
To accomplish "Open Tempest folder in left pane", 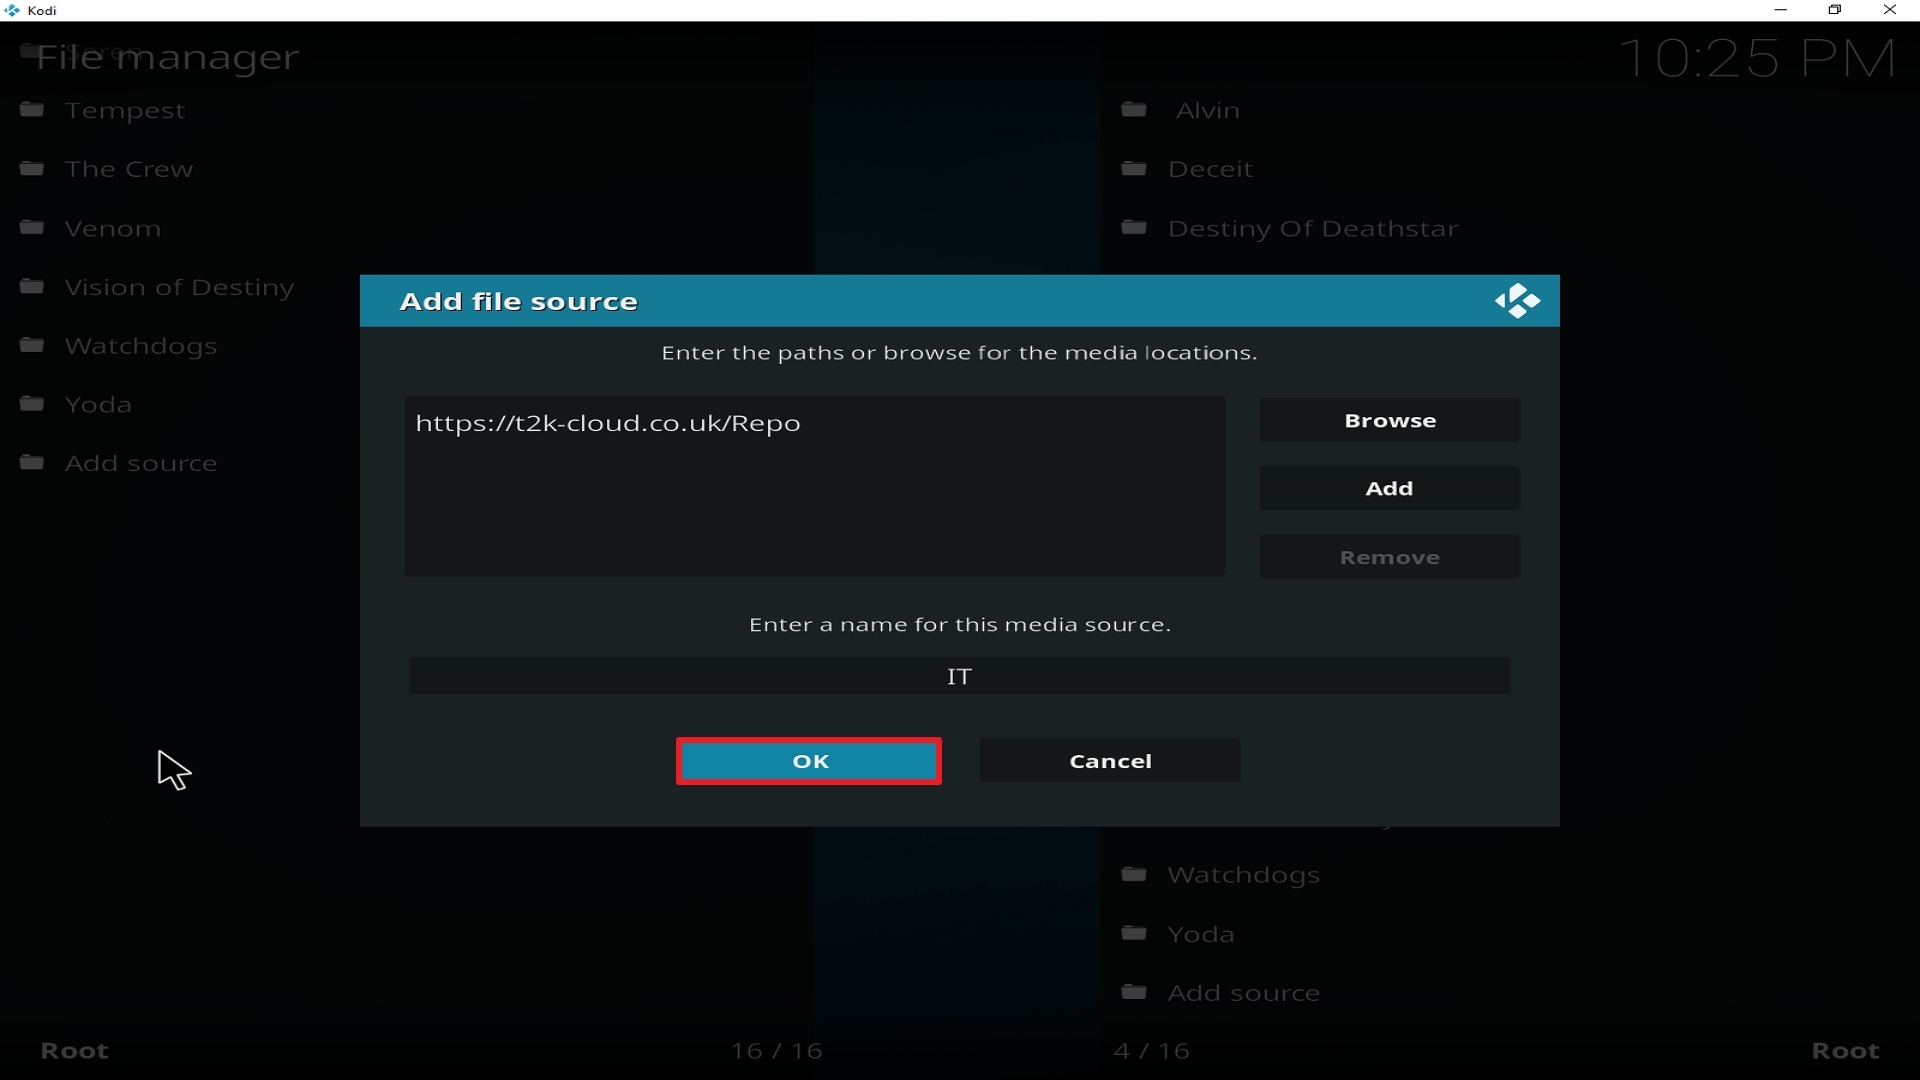I will (x=126, y=111).
